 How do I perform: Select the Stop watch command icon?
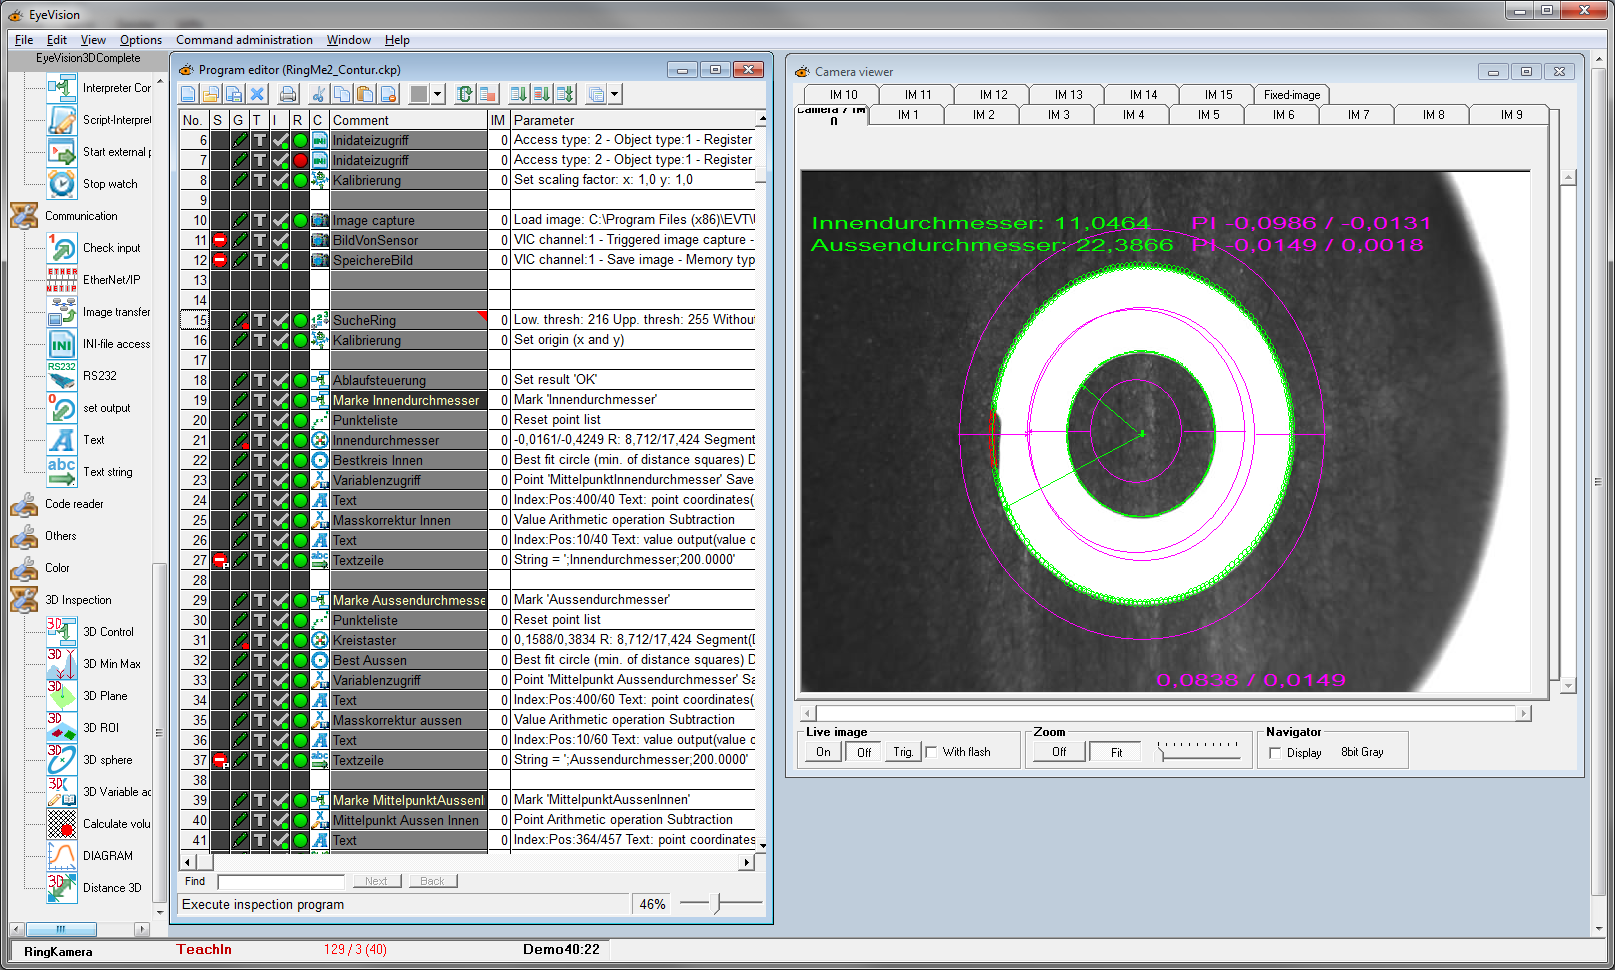pos(62,184)
